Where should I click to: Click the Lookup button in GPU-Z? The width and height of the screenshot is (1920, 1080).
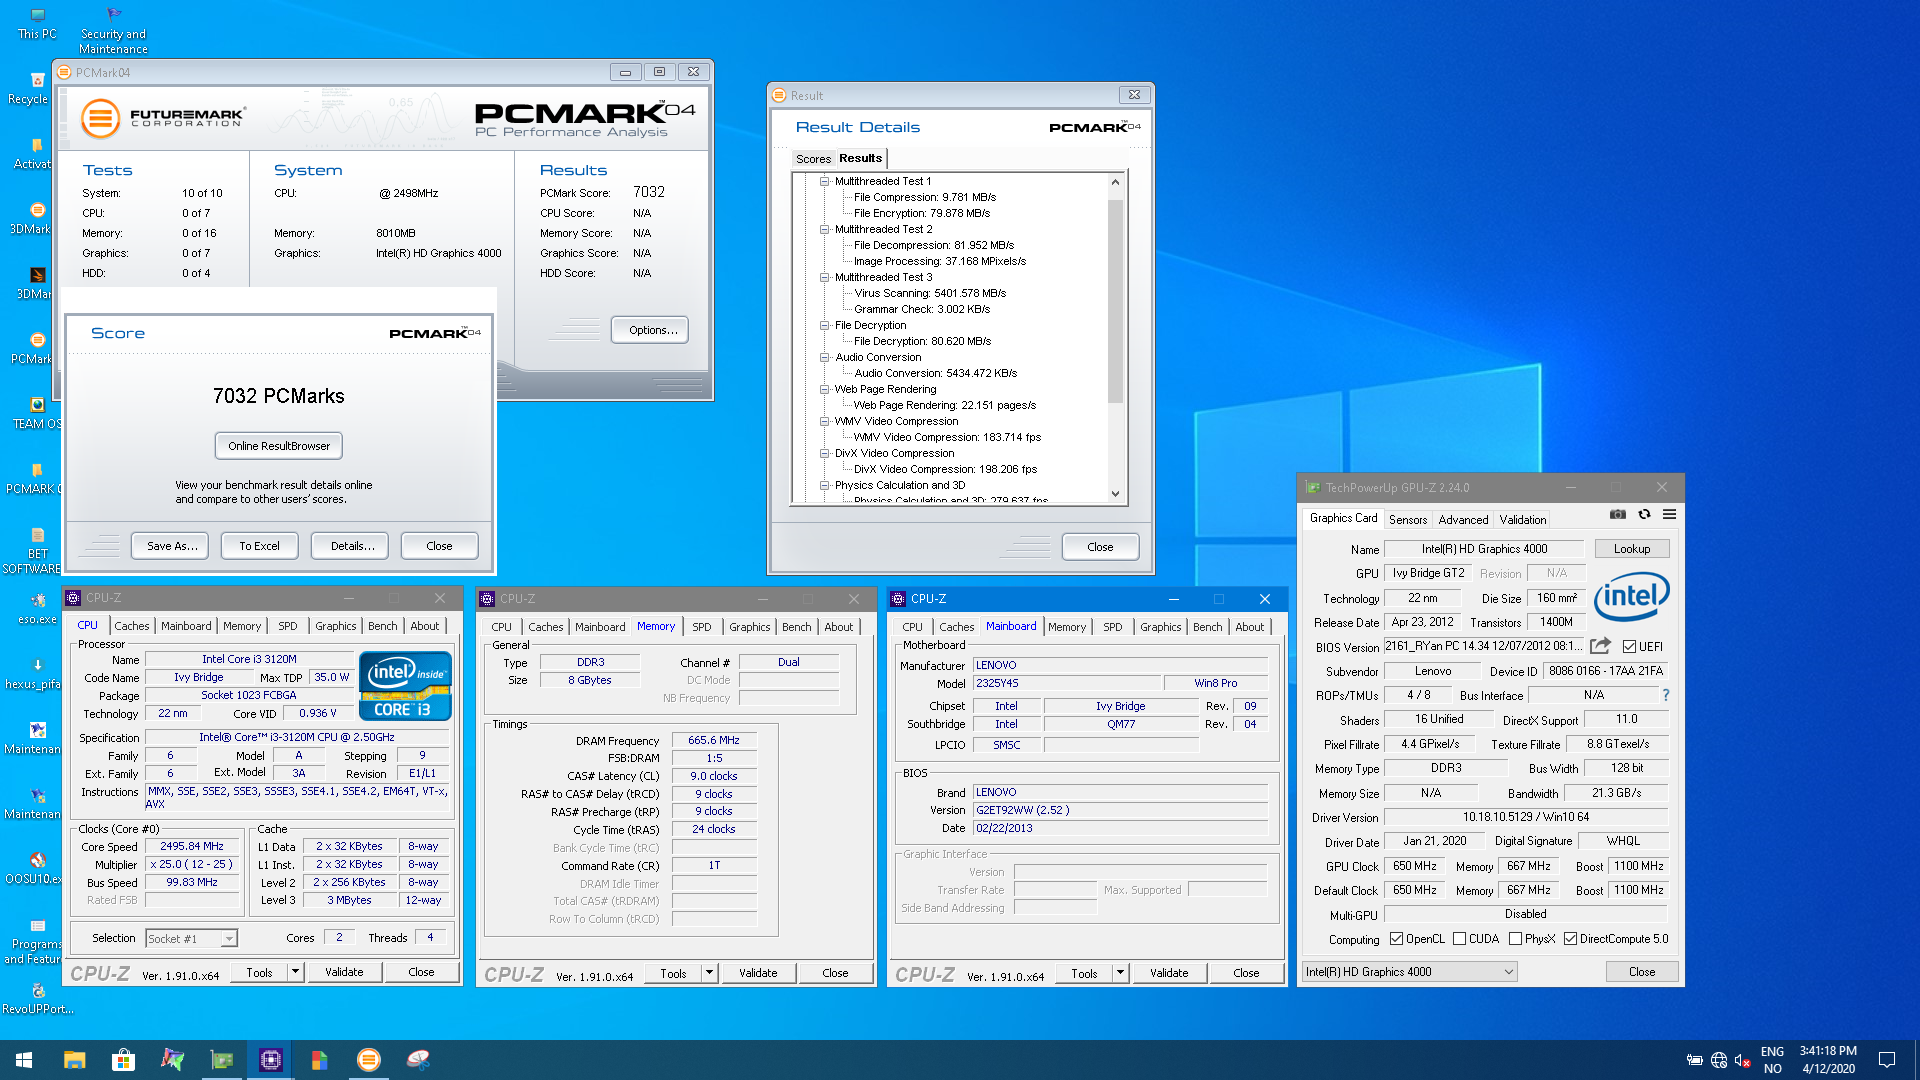(1631, 549)
